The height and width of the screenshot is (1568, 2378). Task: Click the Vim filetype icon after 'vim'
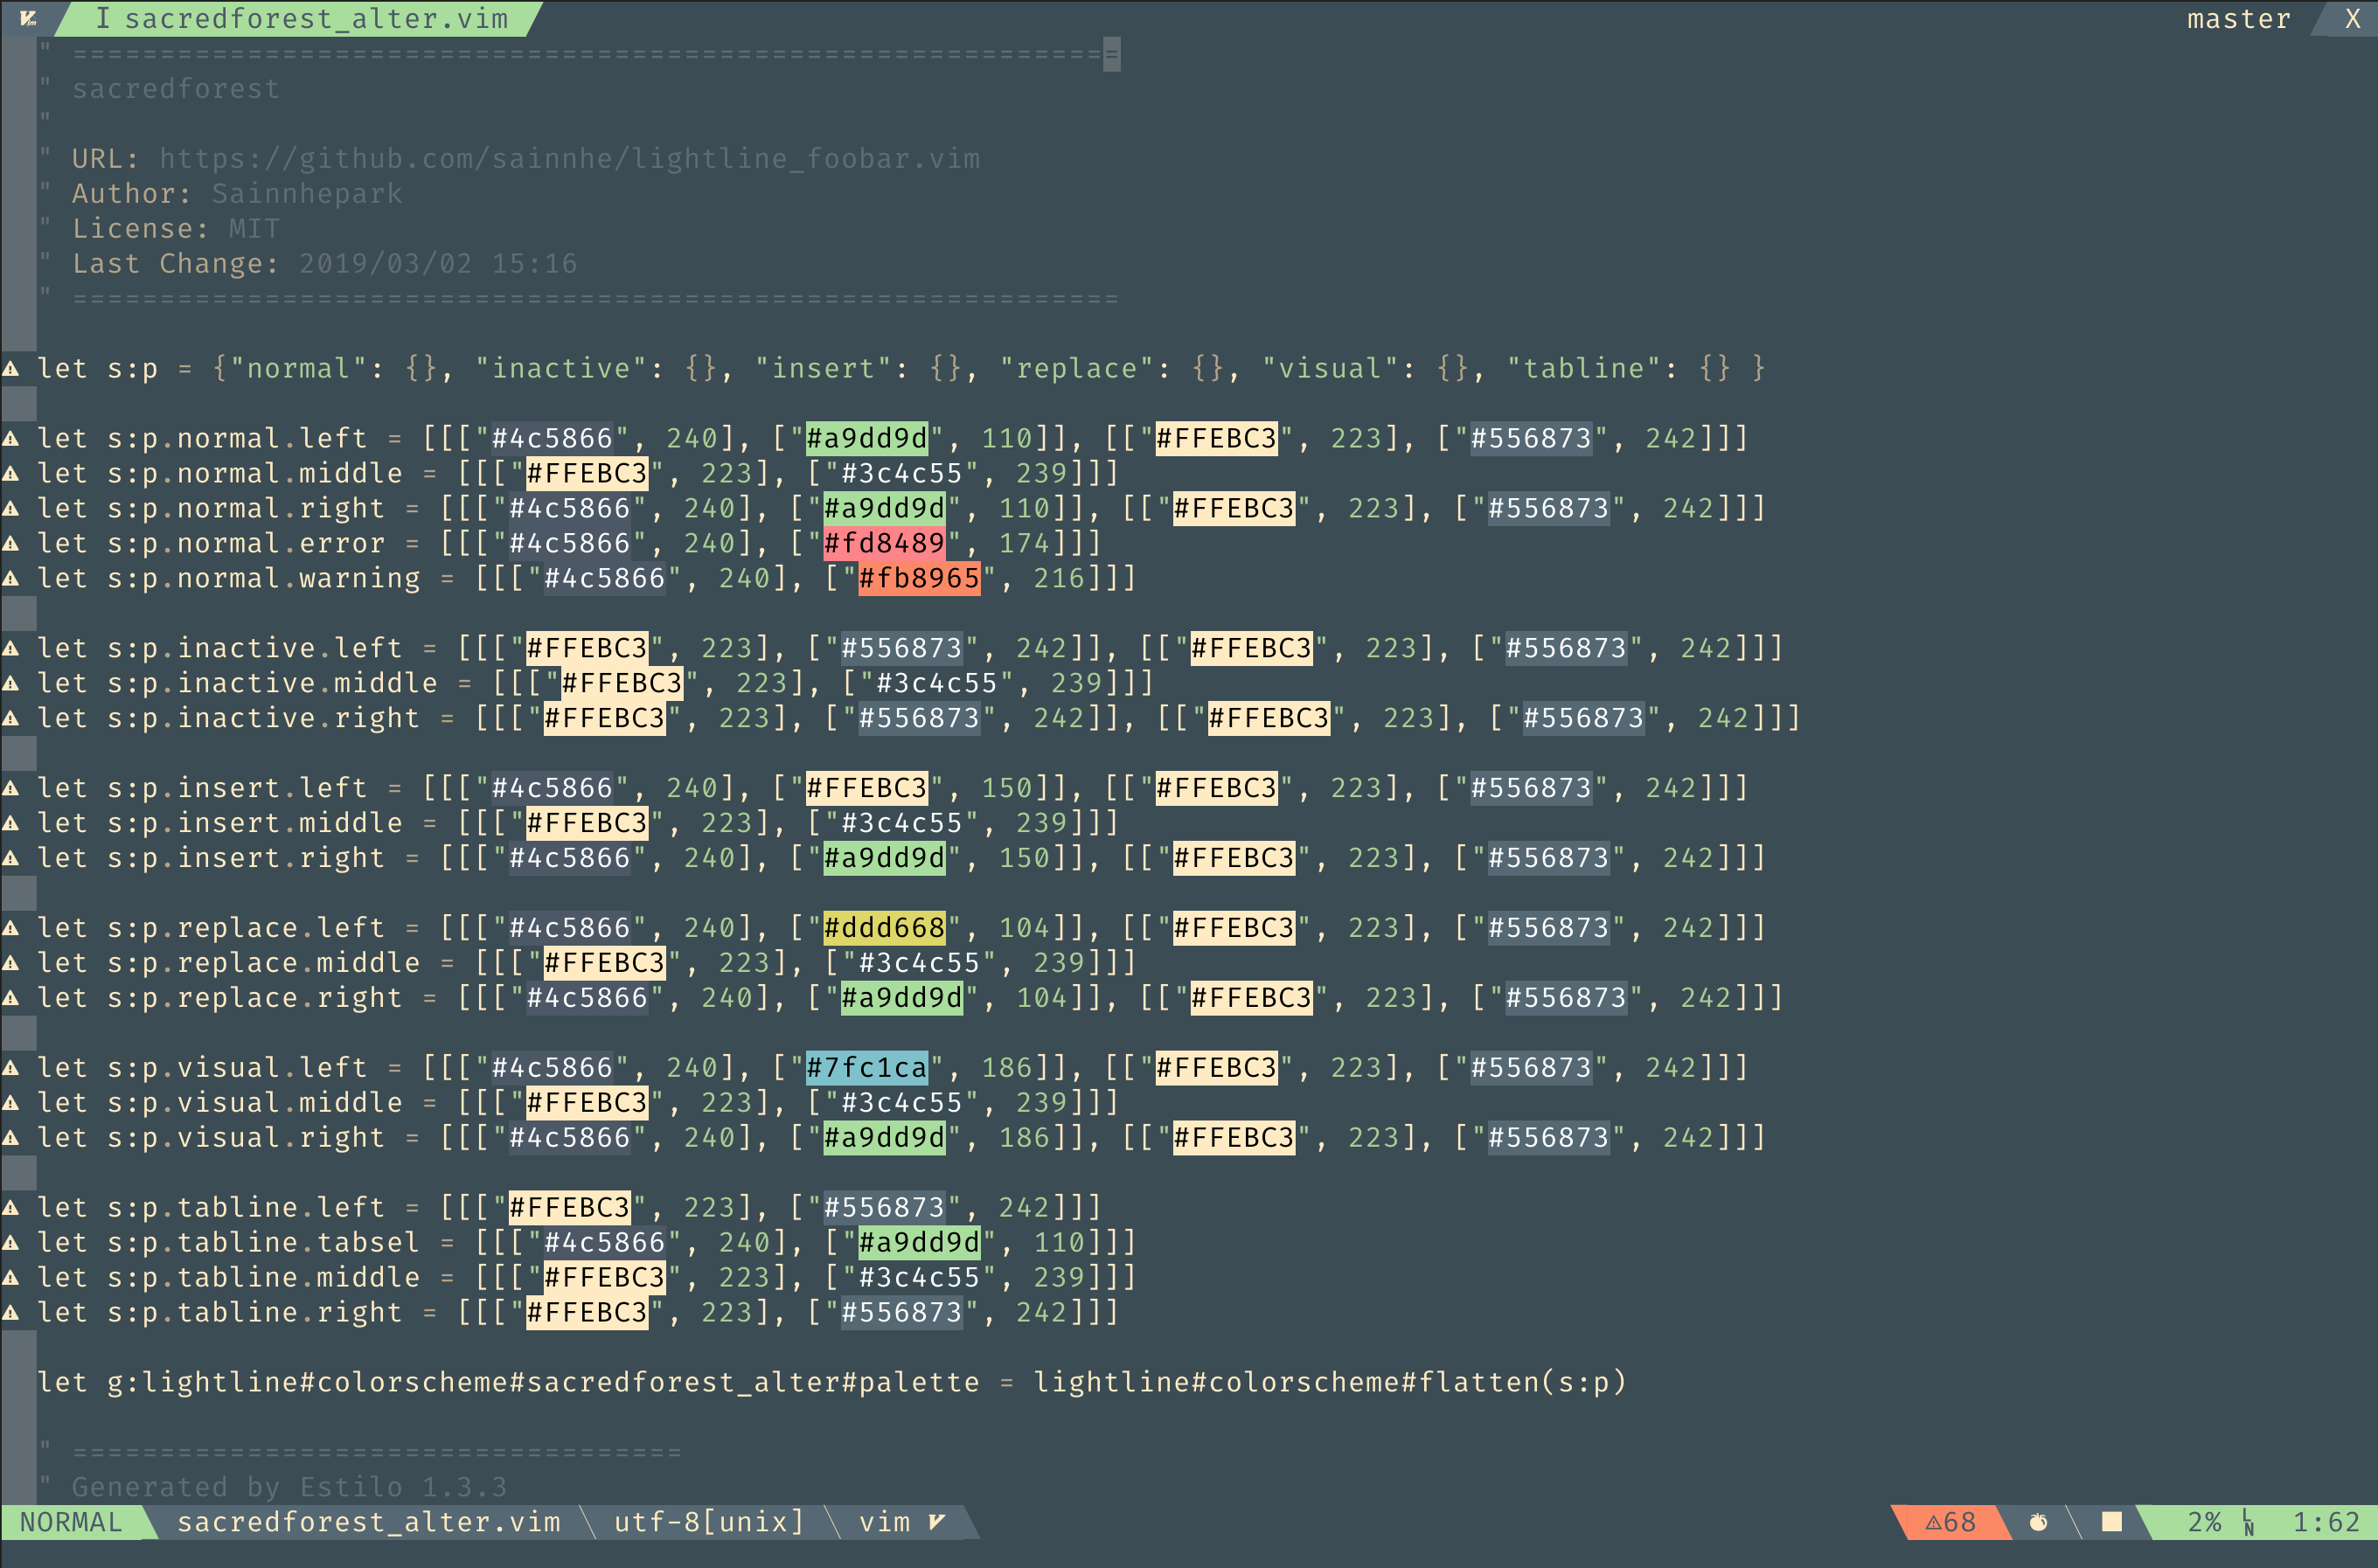(937, 1522)
